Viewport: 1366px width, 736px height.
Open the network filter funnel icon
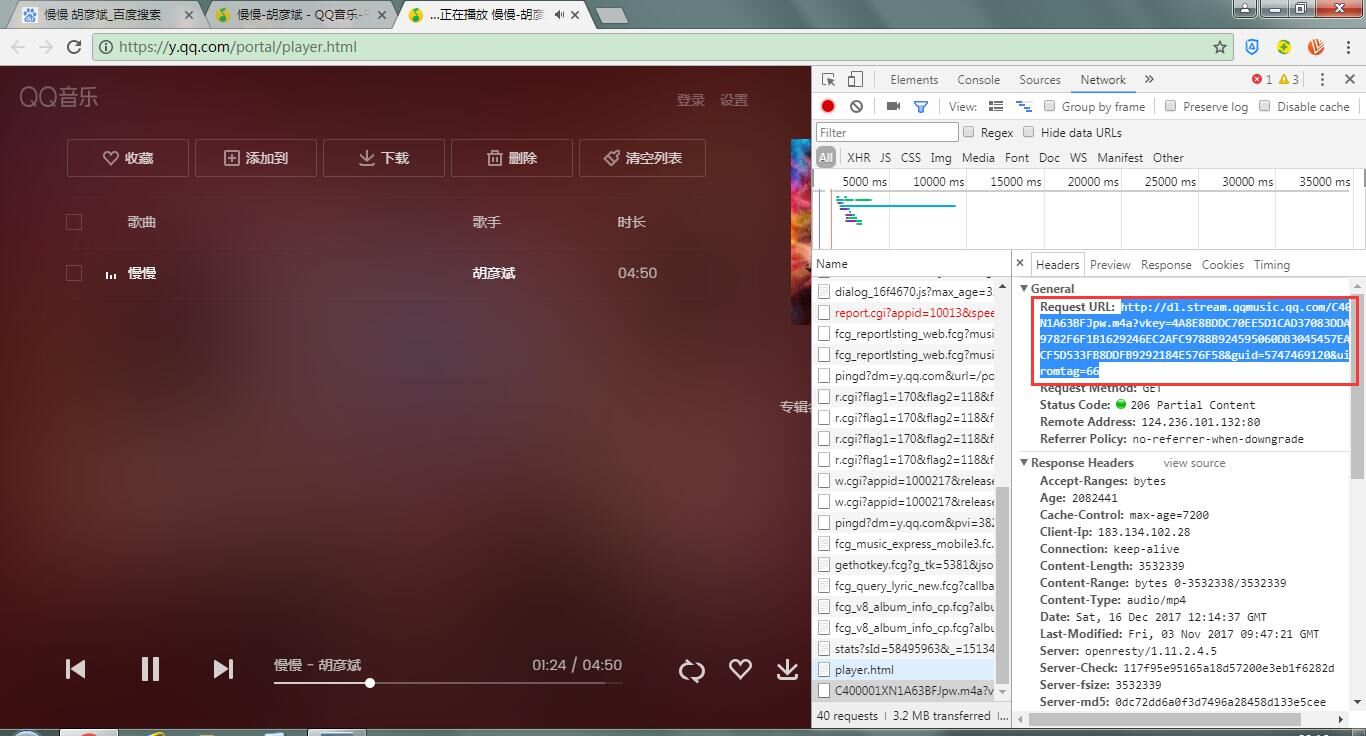click(x=921, y=106)
